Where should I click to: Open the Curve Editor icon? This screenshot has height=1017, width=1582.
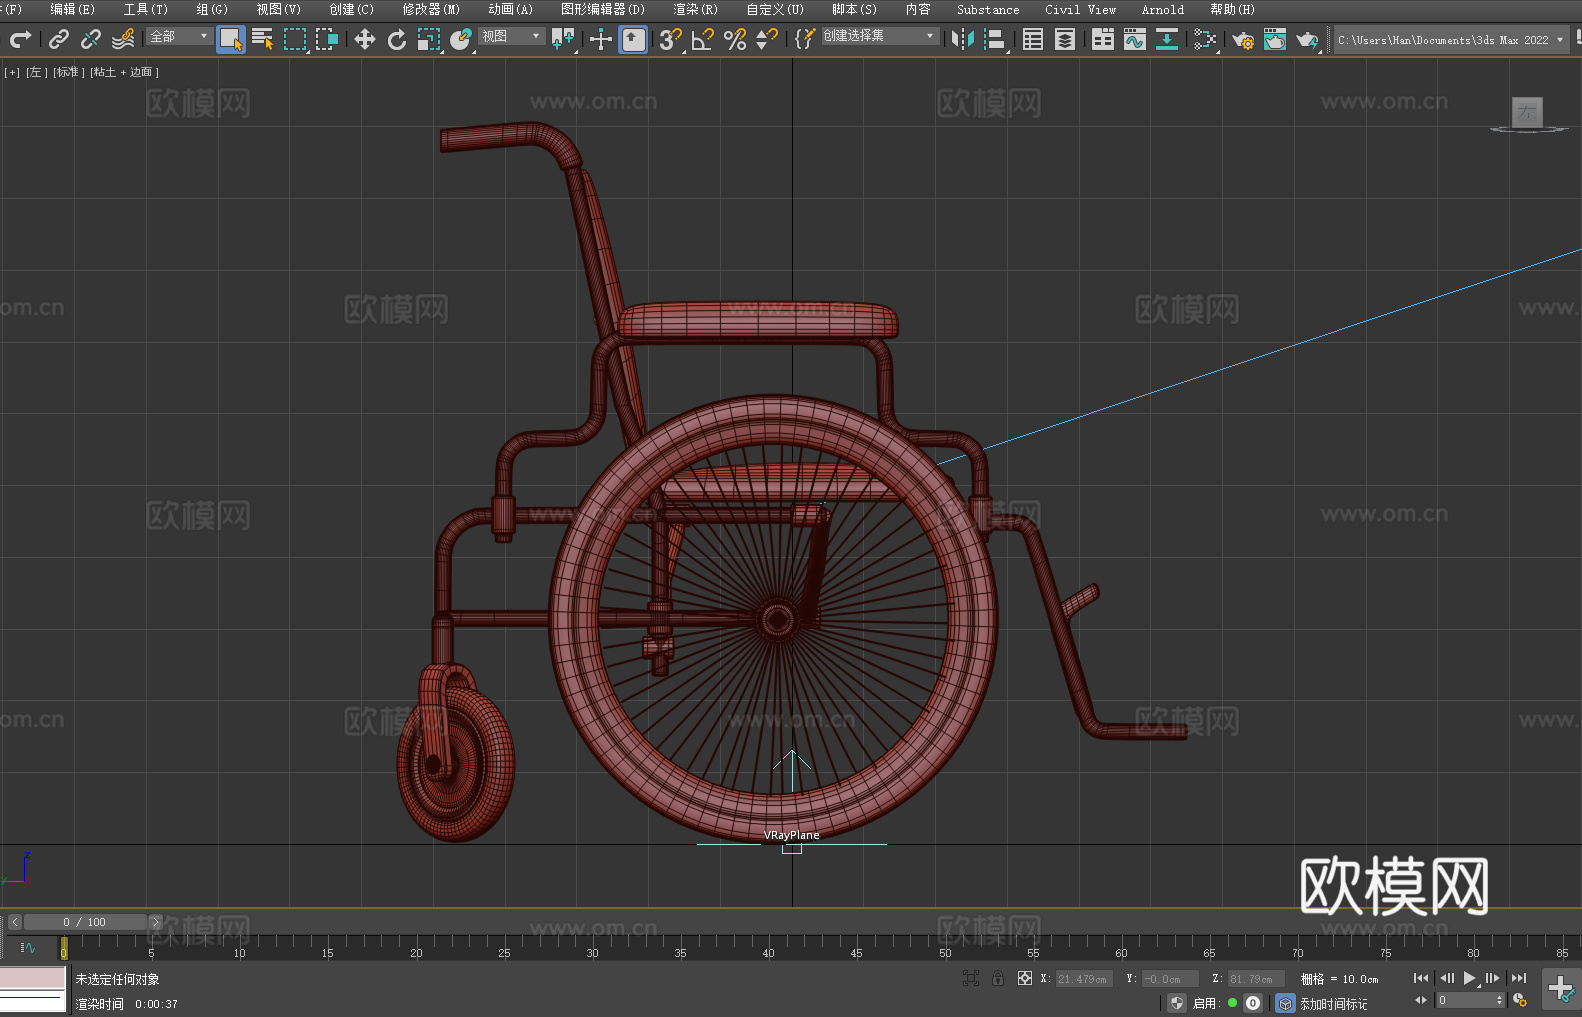click(1135, 39)
